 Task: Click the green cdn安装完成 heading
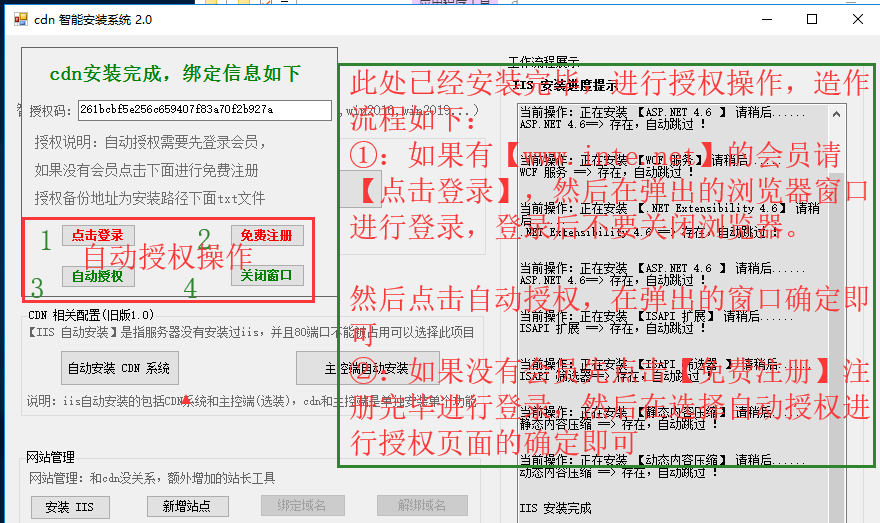pyautogui.click(x=175, y=74)
